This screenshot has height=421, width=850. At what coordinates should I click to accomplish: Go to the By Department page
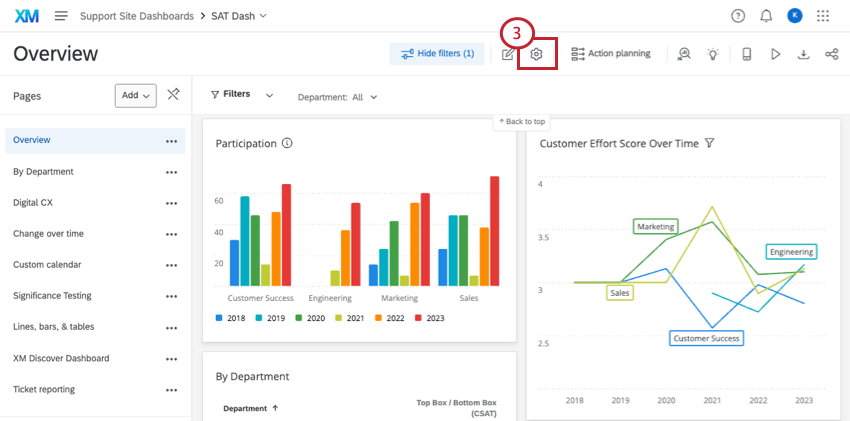(x=43, y=171)
